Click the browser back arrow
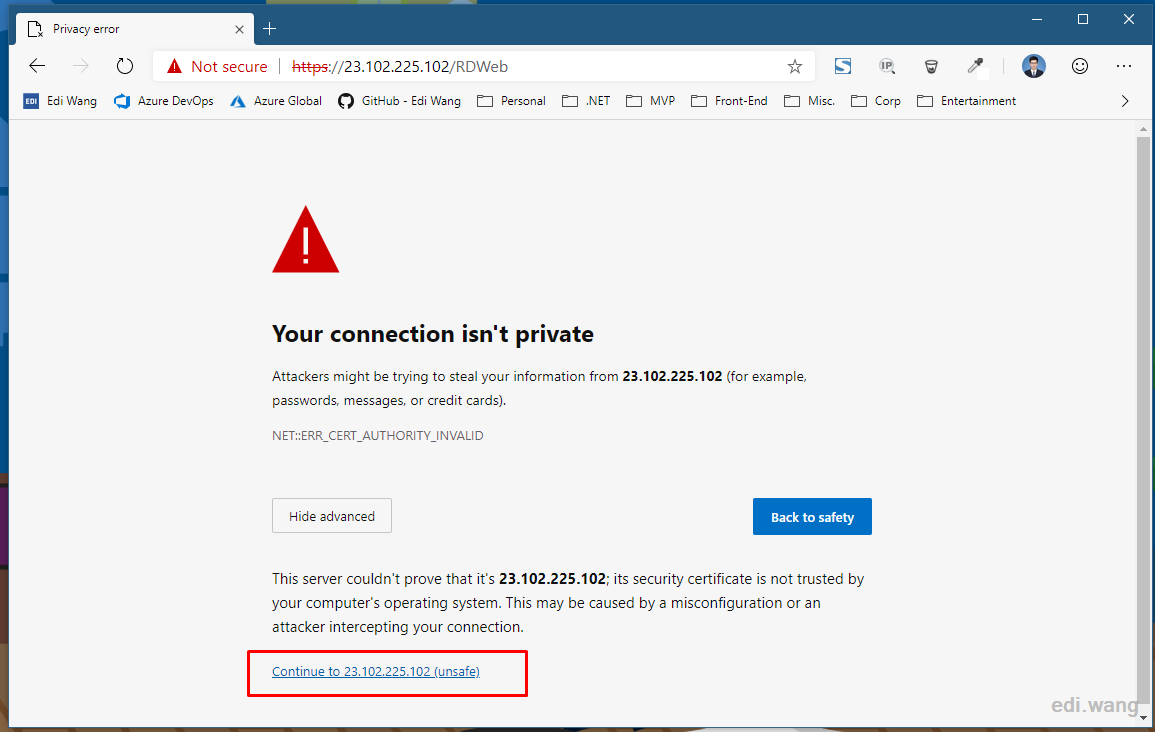Viewport: 1155px width, 732px height. 37,66
